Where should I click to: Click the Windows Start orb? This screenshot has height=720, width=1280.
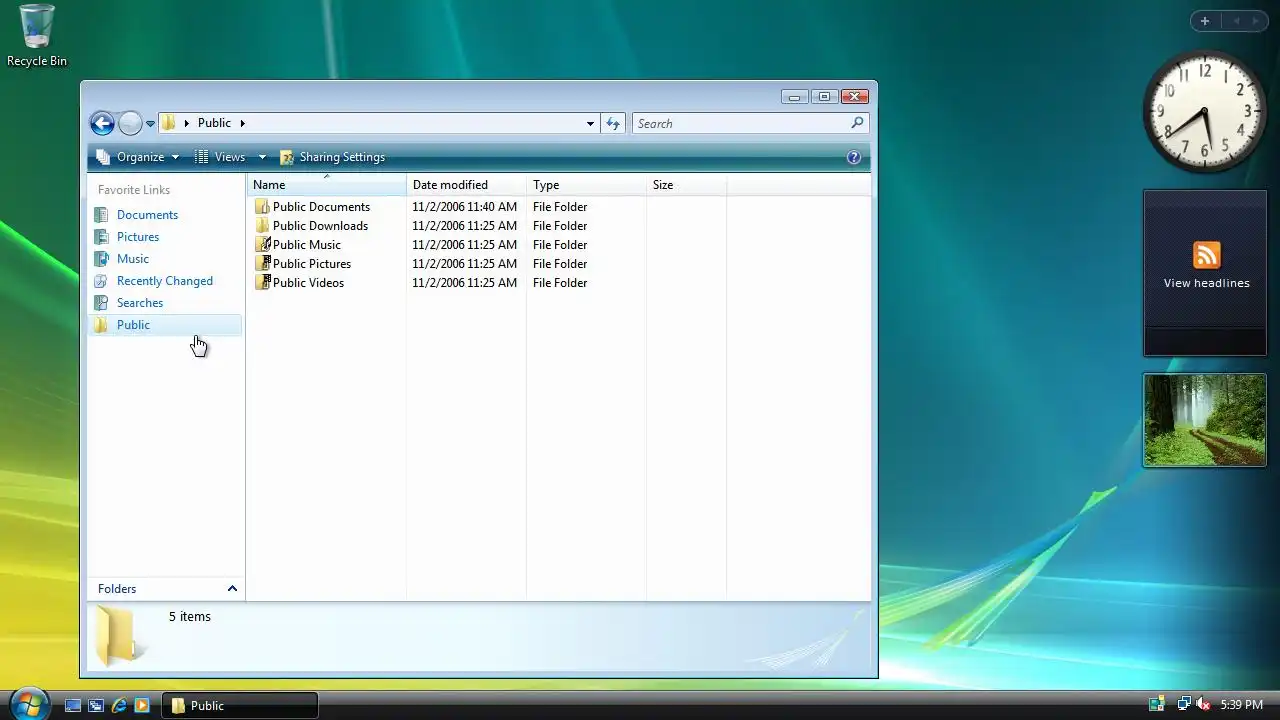27,704
